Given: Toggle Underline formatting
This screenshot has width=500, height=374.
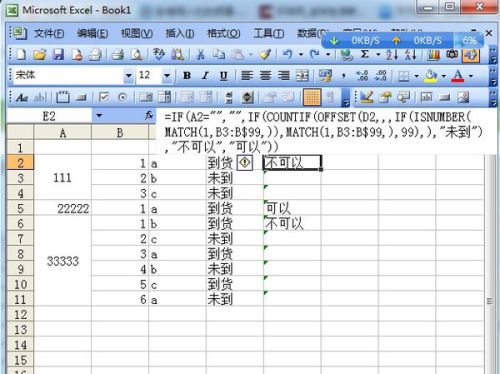Looking at the screenshot, I should tap(224, 76).
